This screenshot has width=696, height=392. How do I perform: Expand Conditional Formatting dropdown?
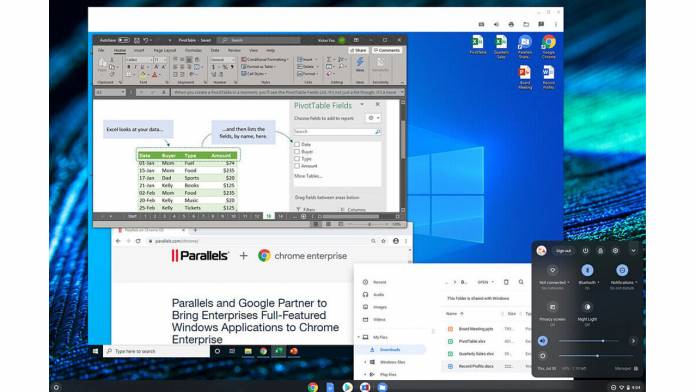click(x=265, y=59)
